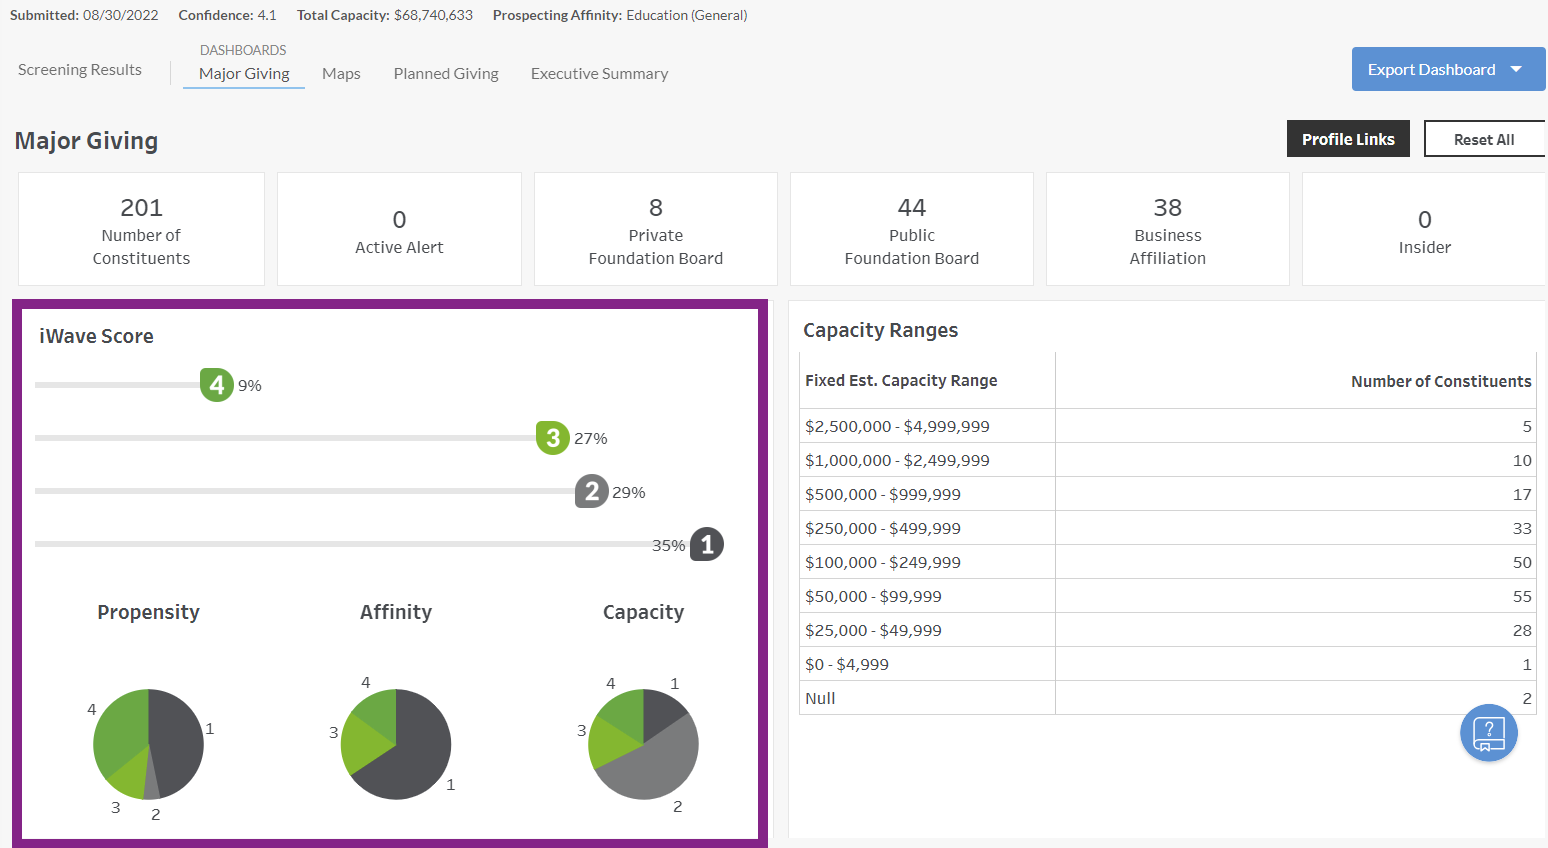Image resolution: width=1548 pixels, height=848 pixels.
Task: Select the green score 3 marker
Action: click(x=552, y=437)
